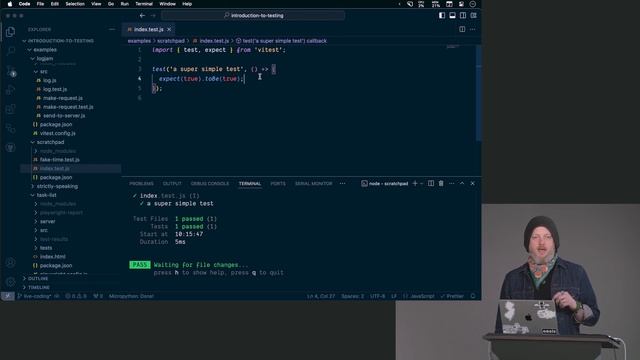The height and width of the screenshot is (360, 640).
Task: Click the live-coding branch in status bar
Action: (x=35, y=296)
